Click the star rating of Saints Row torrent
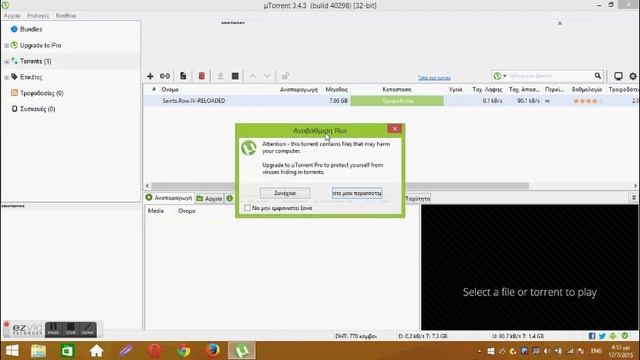This screenshot has width=640, height=360. (587, 101)
